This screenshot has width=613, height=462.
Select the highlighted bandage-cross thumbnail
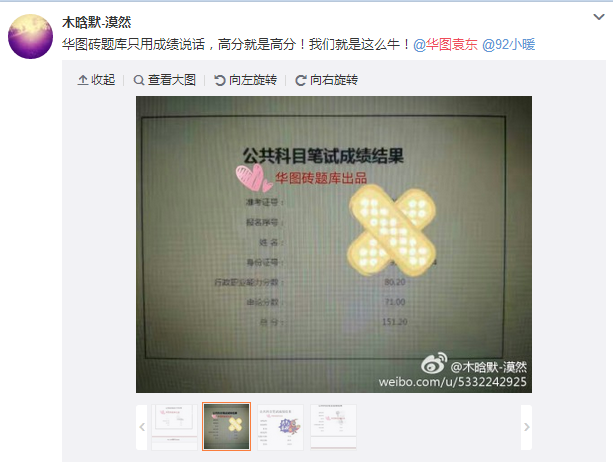226,426
